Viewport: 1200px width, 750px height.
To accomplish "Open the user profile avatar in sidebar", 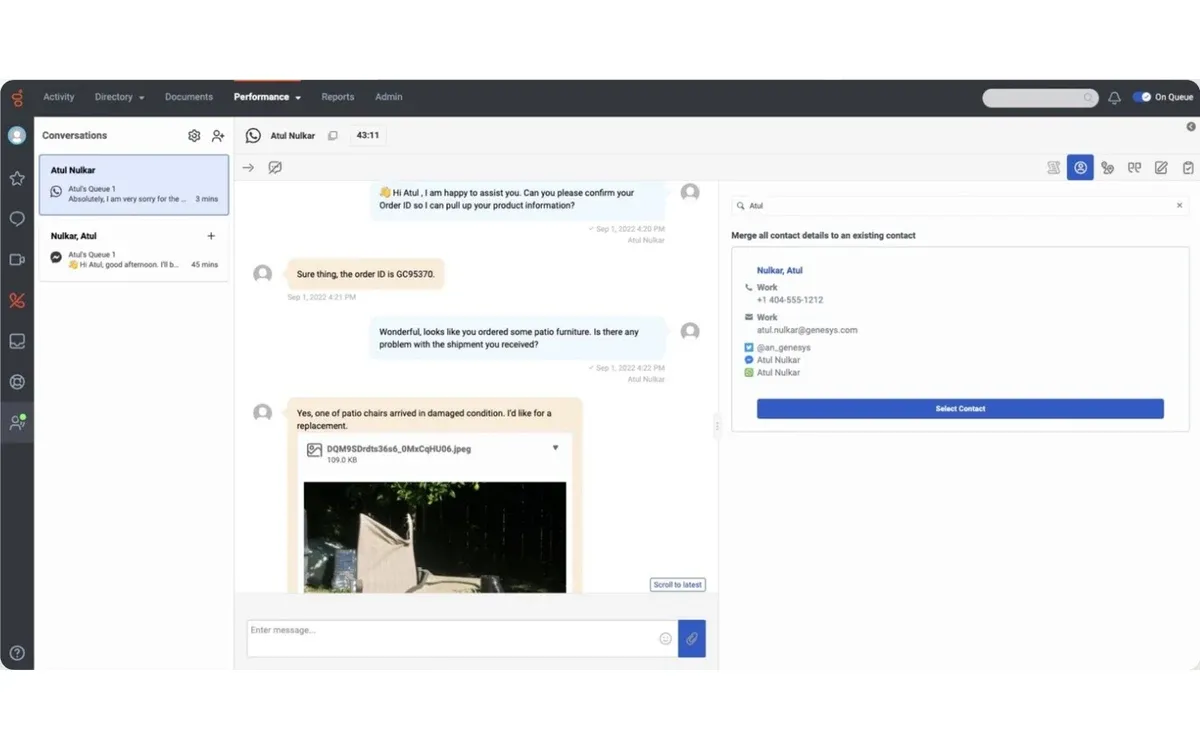I will (x=17, y=136).
